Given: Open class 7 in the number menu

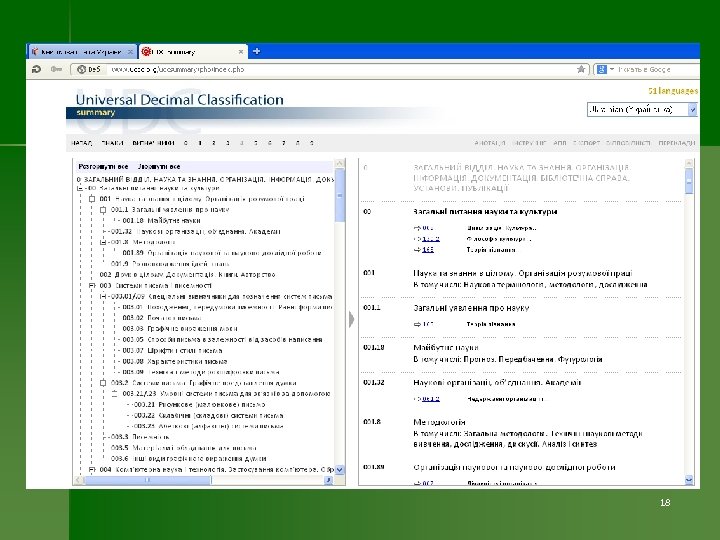Looking at the screenshot, I should [x=283, y=143].
